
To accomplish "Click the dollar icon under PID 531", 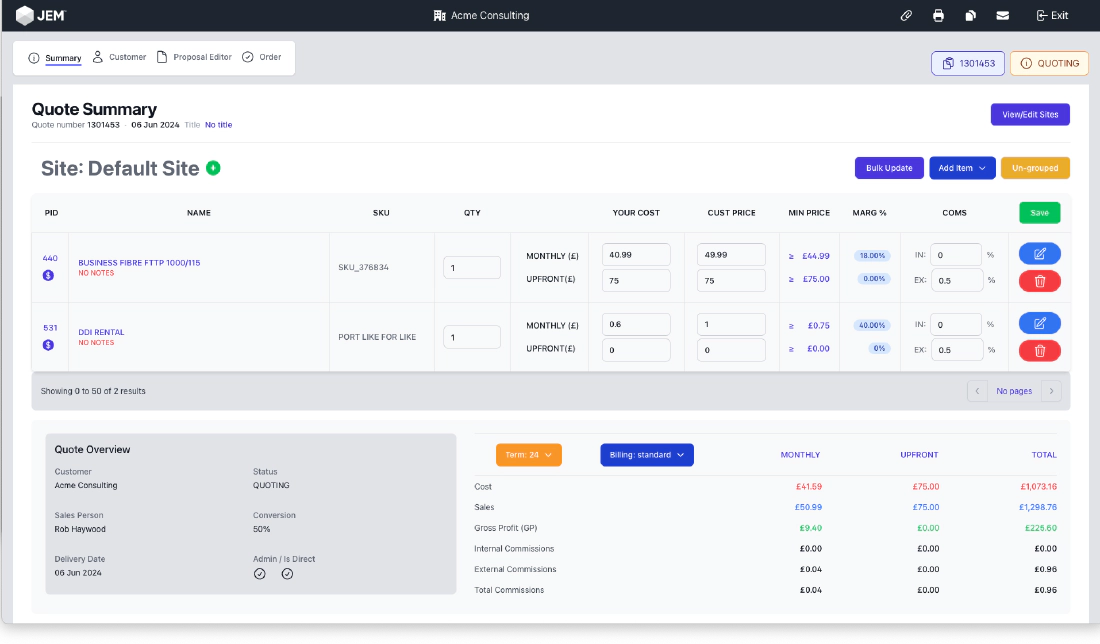I will (x=48, y=344).
